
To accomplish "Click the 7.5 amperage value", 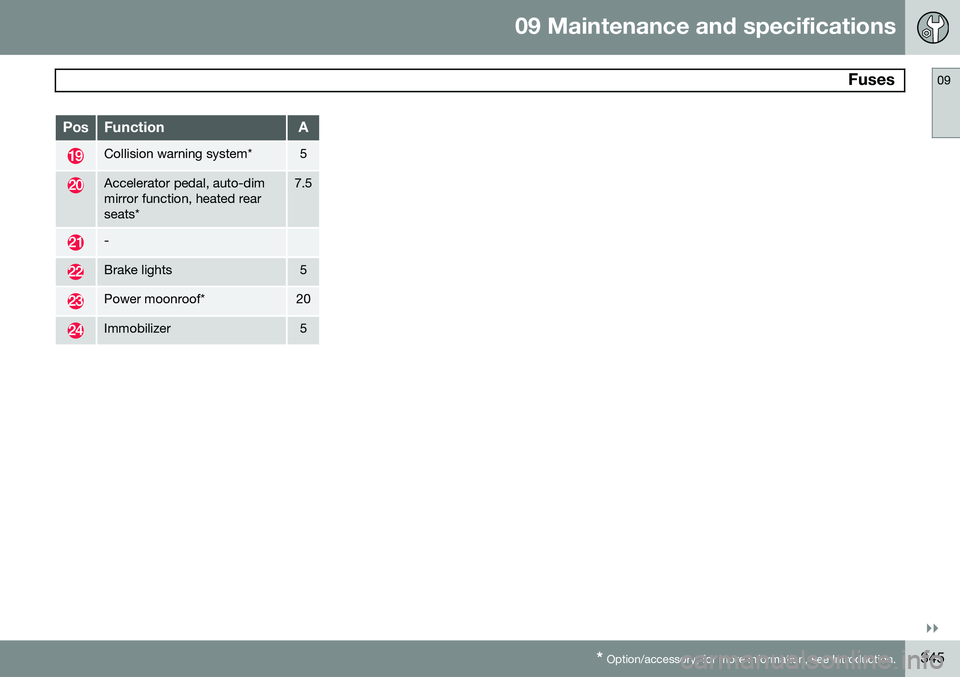I will [x=303, y=183].
